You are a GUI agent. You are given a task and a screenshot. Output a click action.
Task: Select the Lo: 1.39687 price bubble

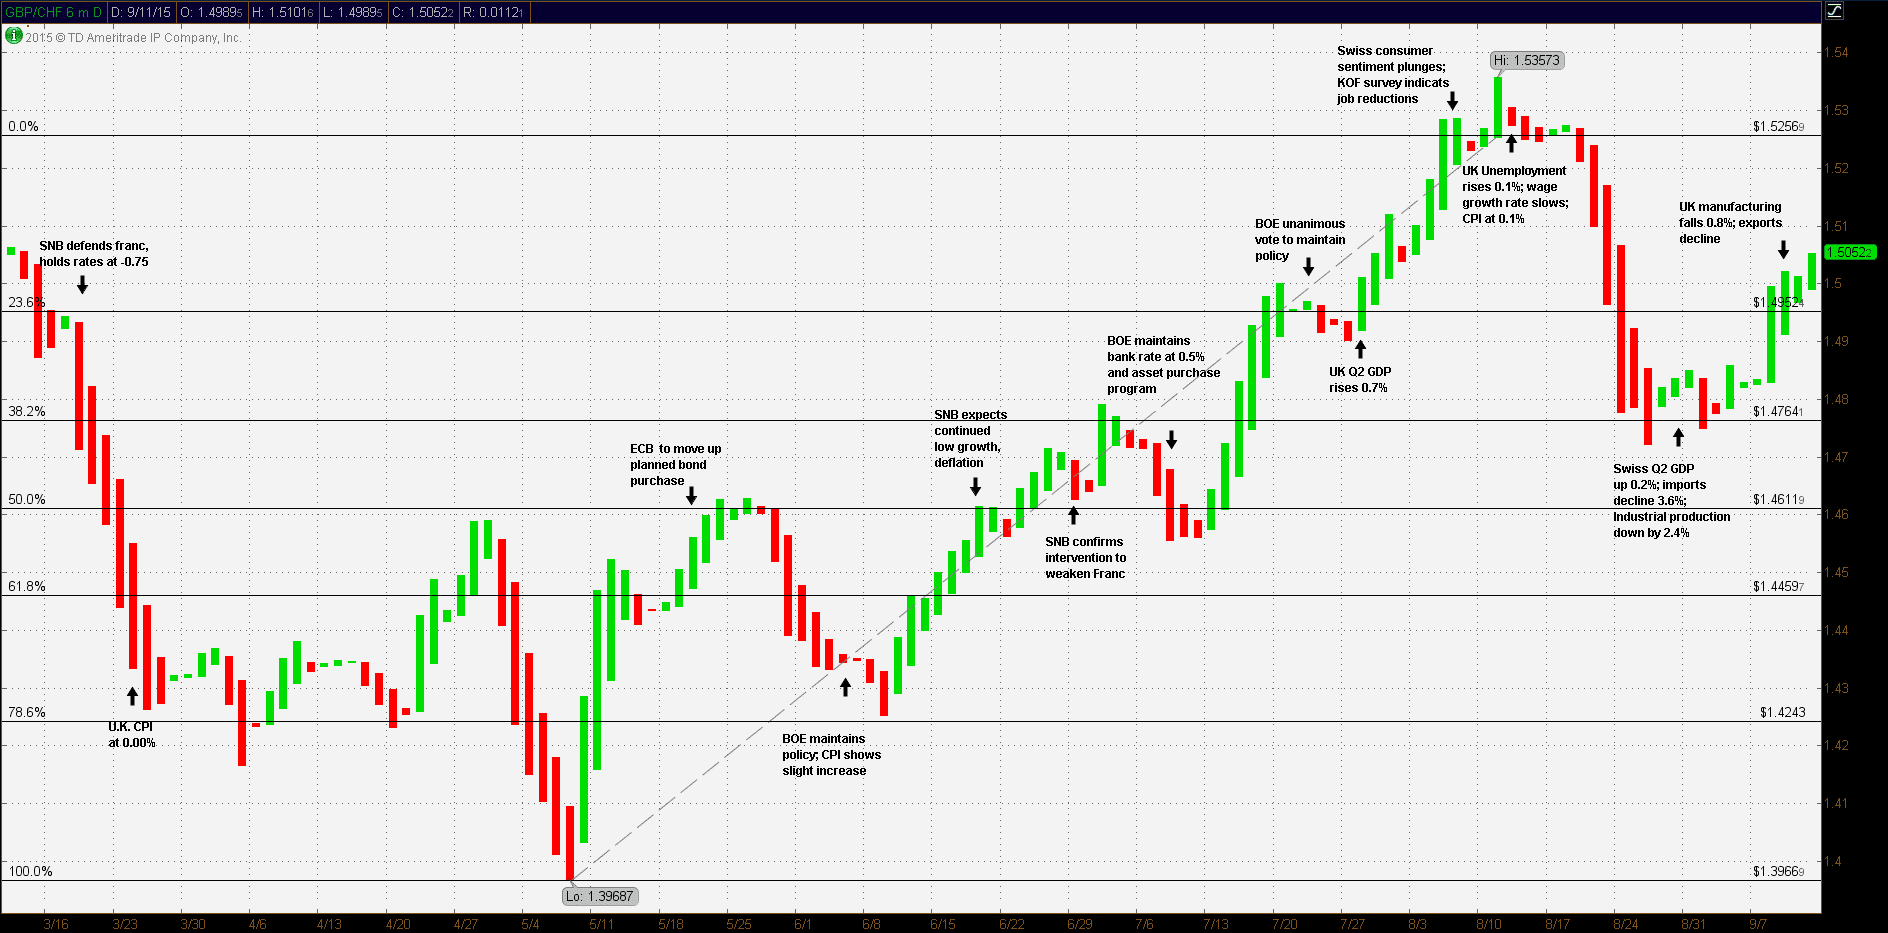[x=599, y=896]
